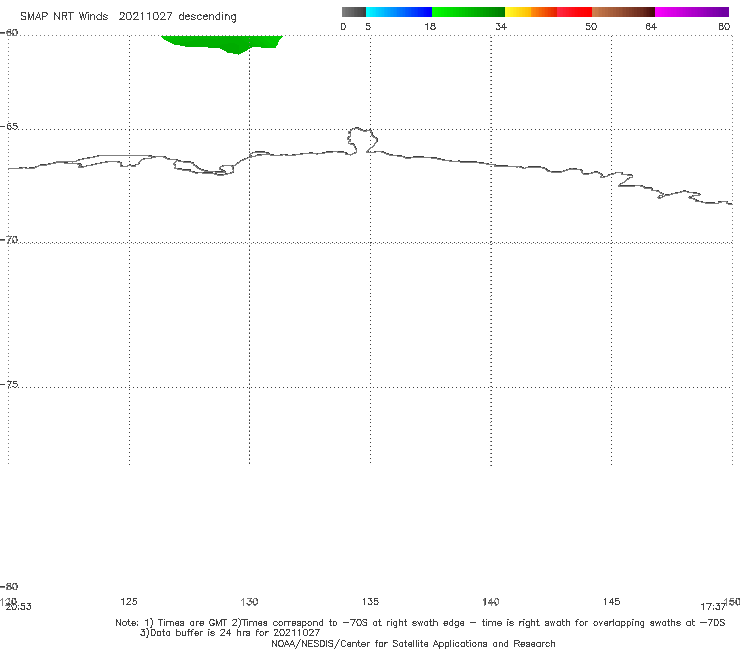The height and width of the screenshot is (650, 740).
Task: Click the 140 longitude label
Action: (x=491, y=602)
